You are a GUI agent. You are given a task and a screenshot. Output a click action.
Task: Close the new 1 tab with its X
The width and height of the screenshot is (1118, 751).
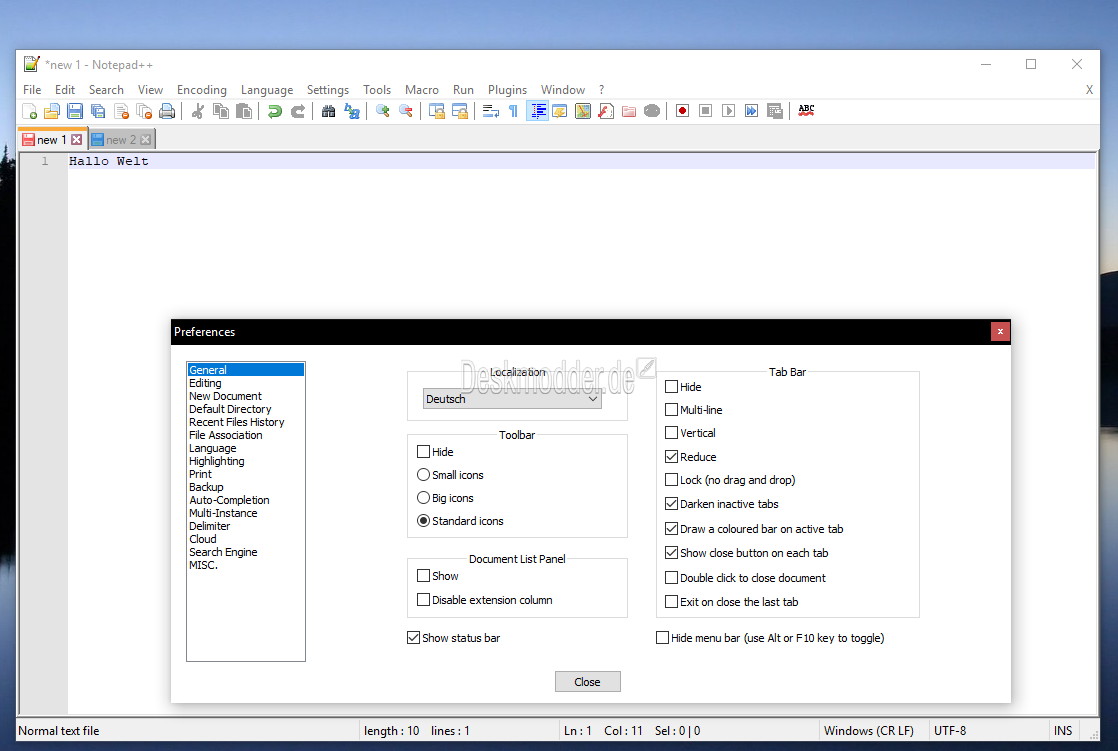(x=76, y=140)
